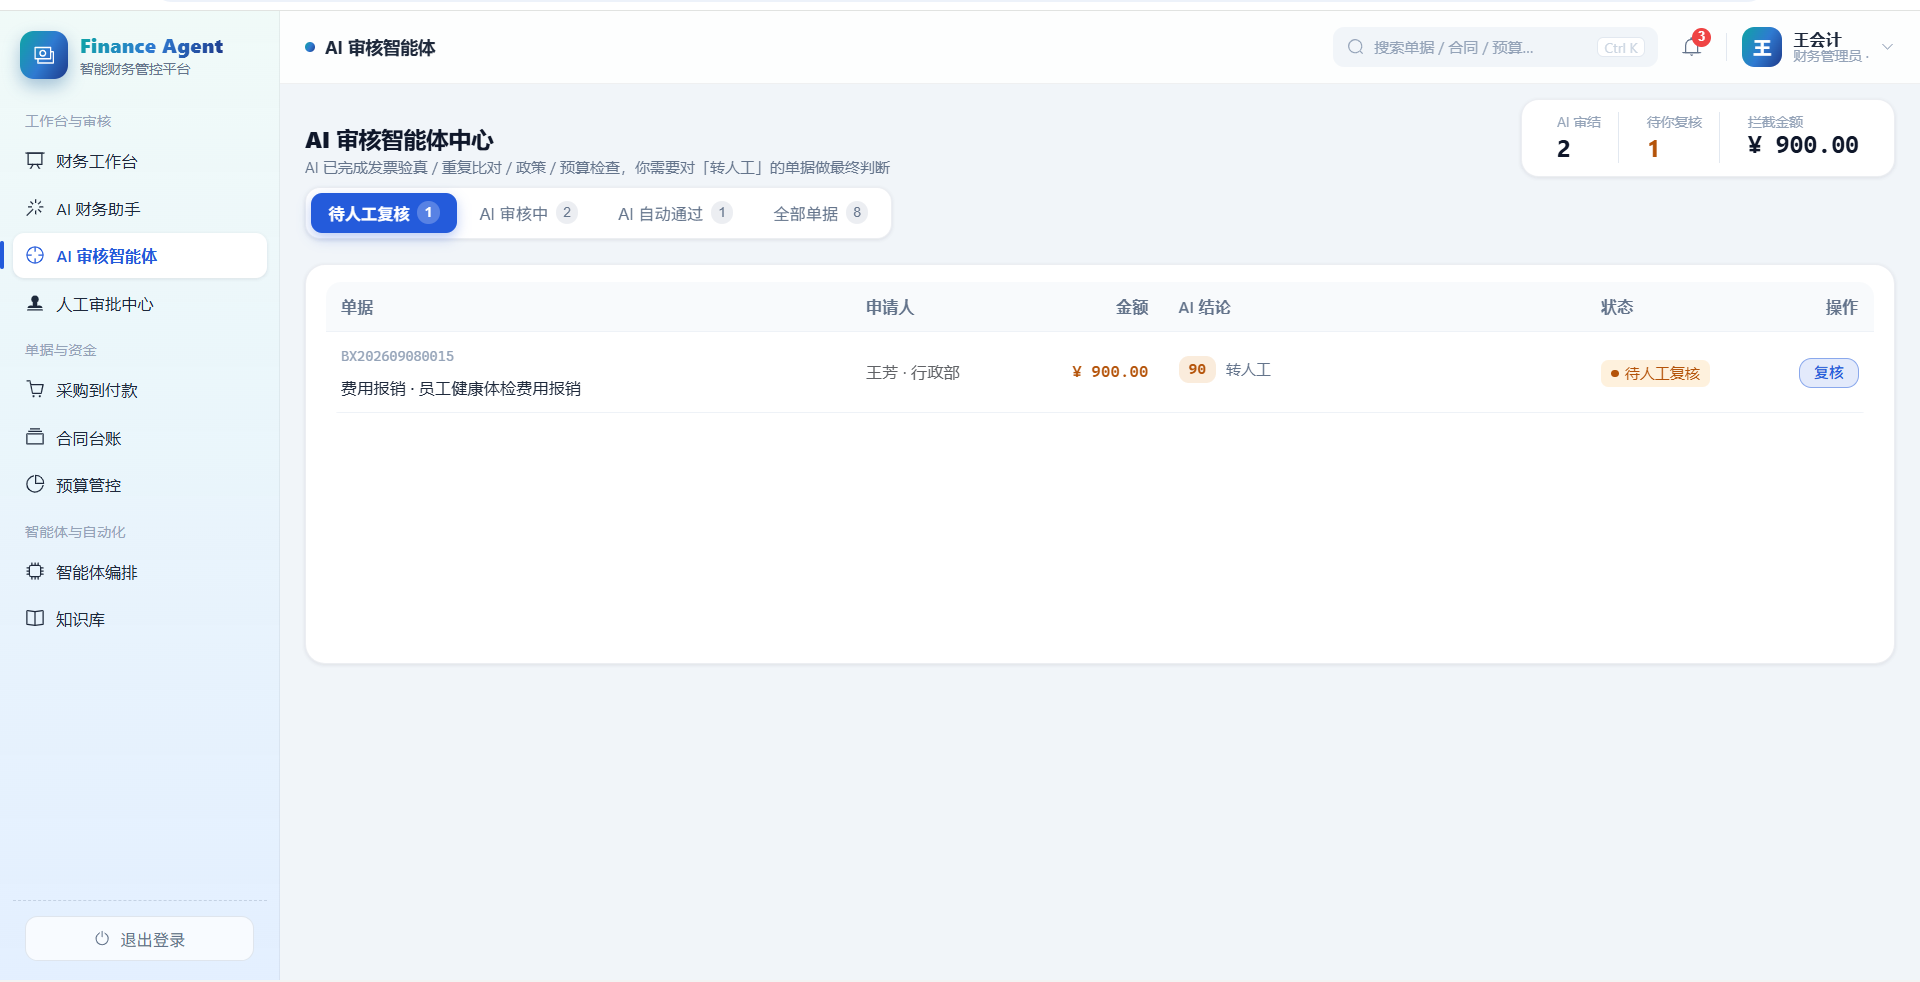Viewport: 1920px width, 982px height.
Task: Click the 知识库 book icon
Action: [35, 618]
